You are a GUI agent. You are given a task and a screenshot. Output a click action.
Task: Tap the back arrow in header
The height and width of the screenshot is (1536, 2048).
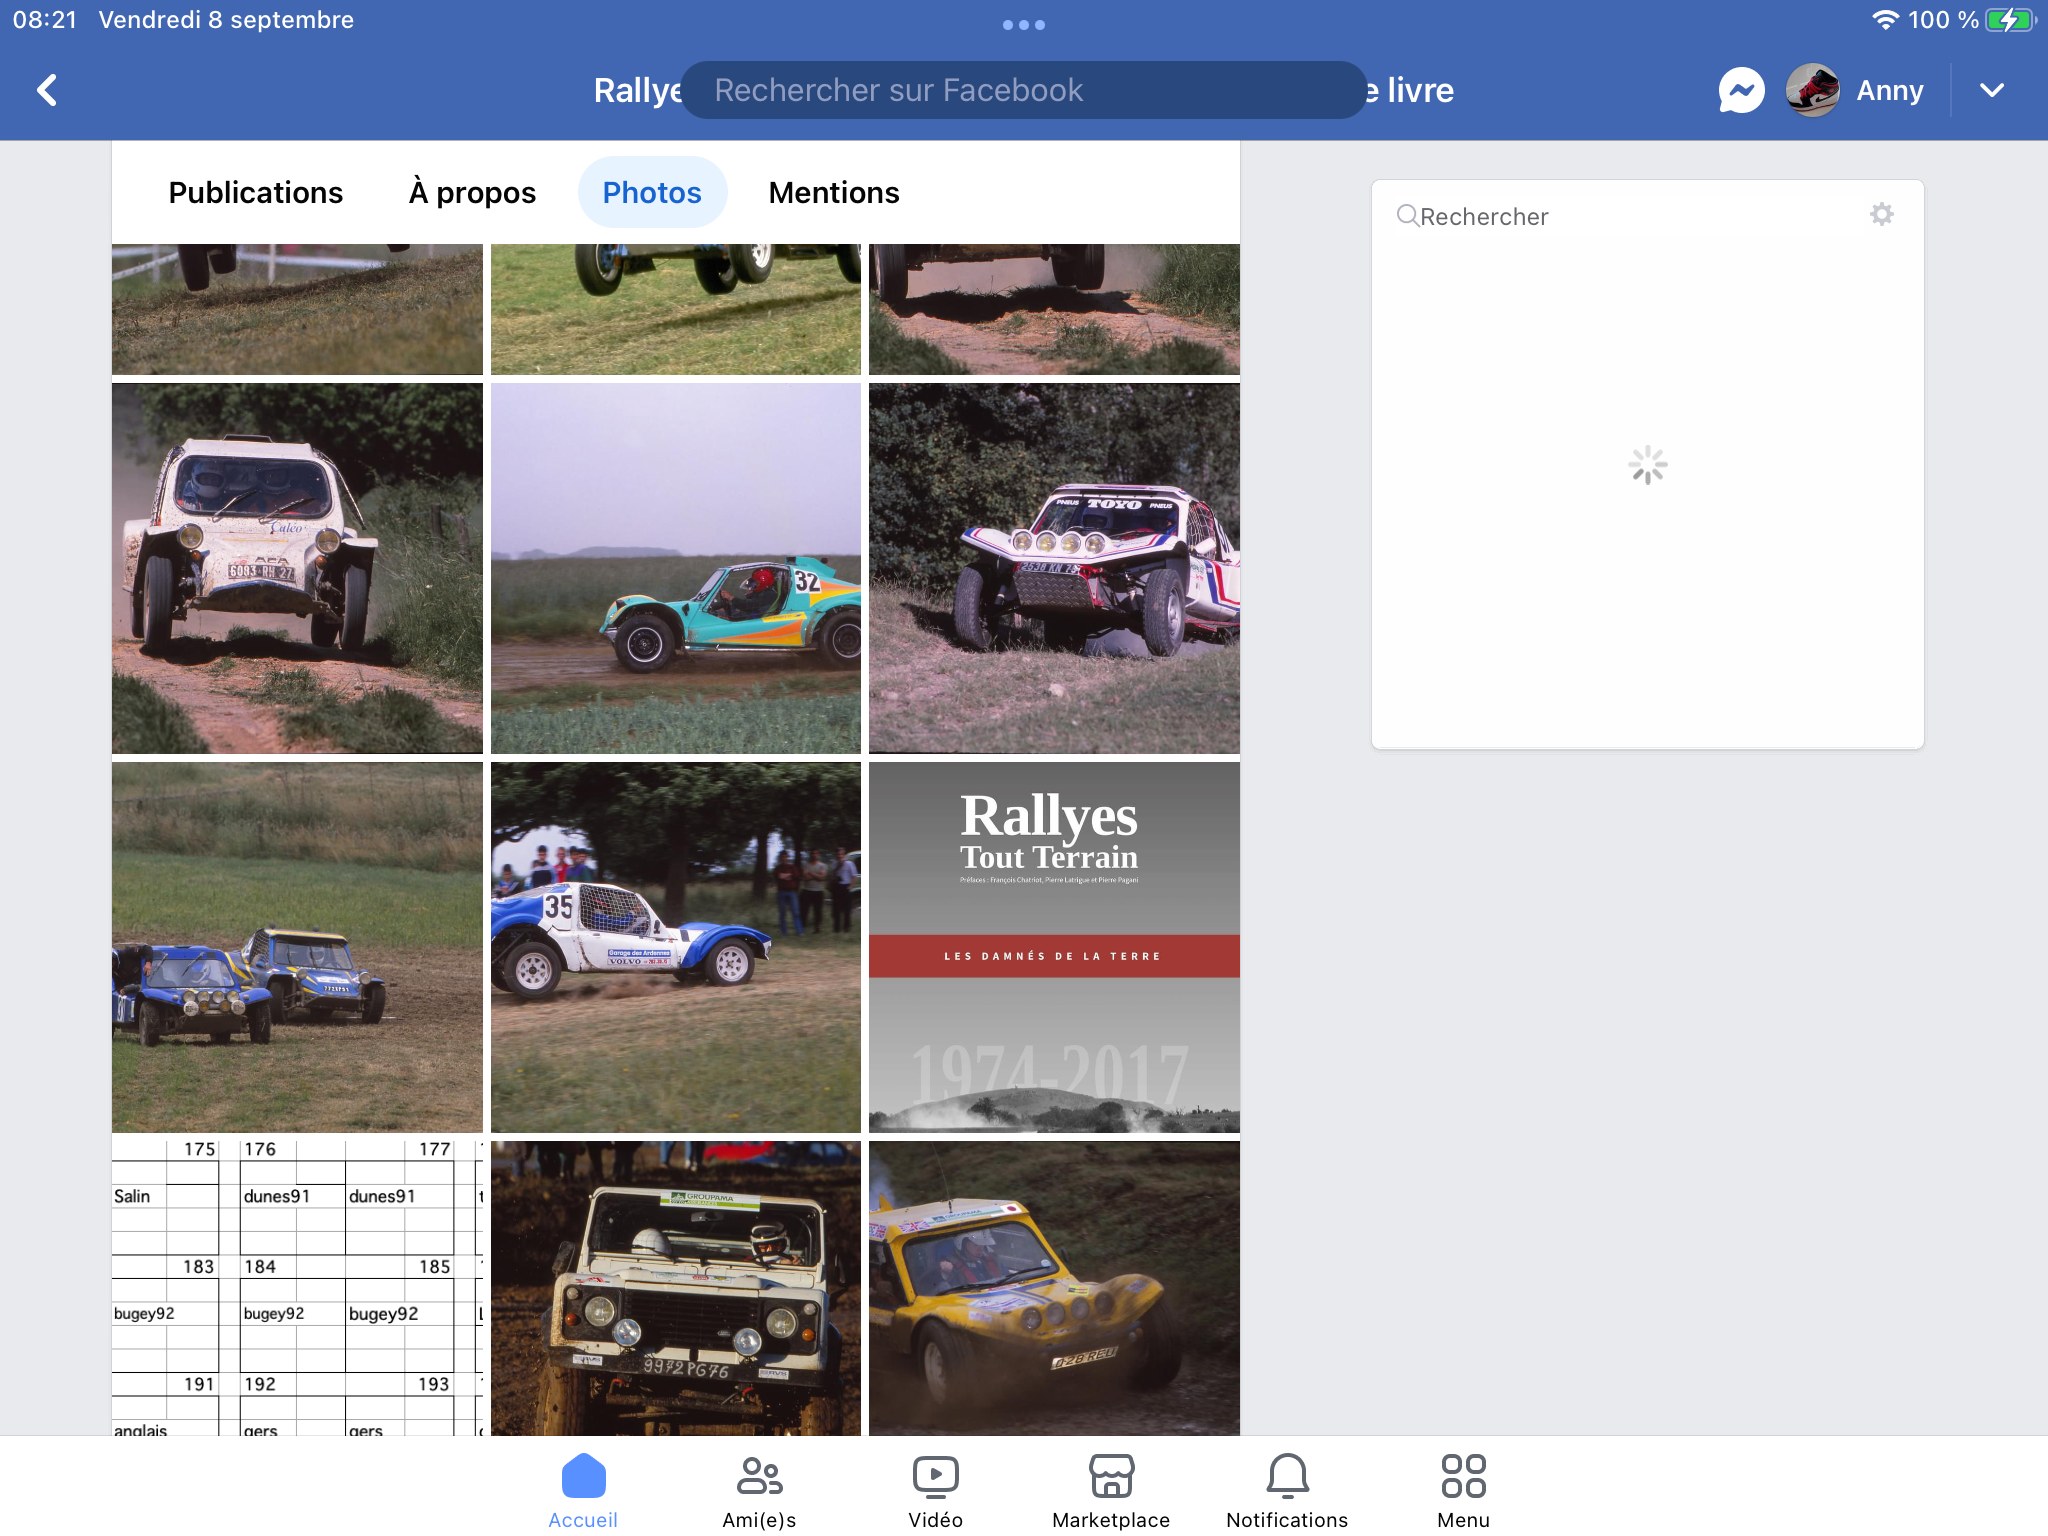coord(47,90)
